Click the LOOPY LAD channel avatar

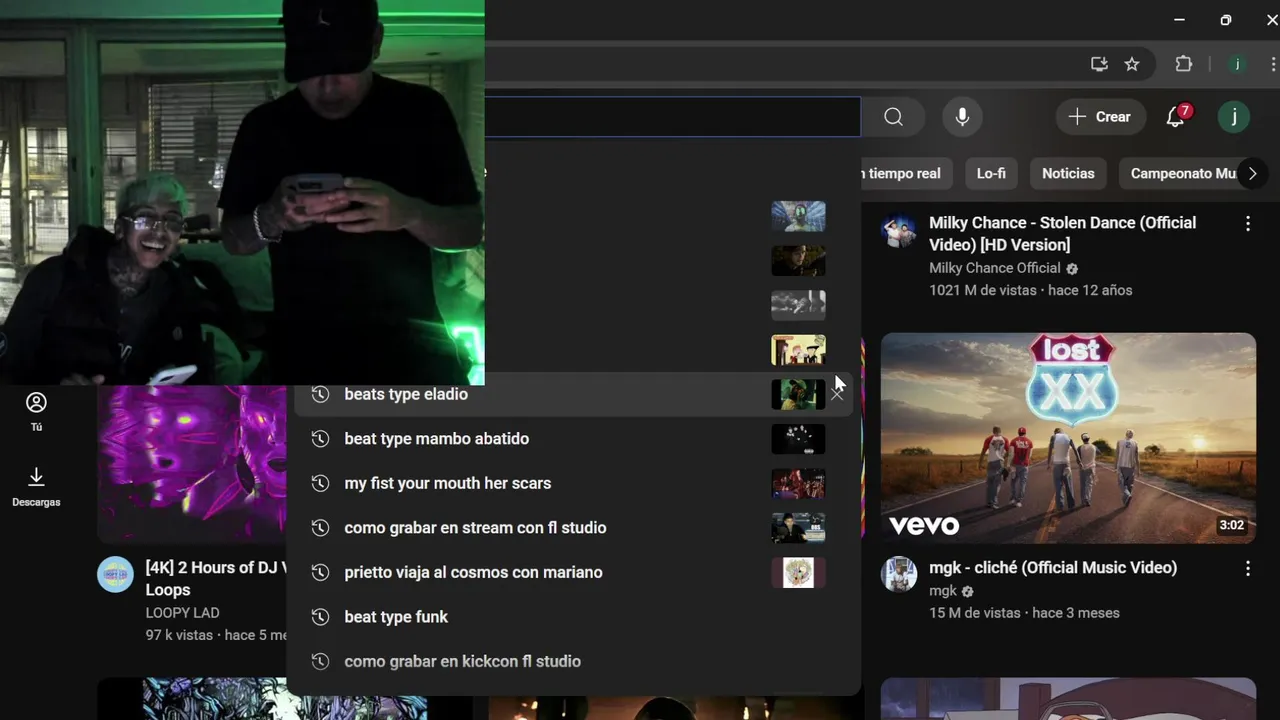tap(115, 575)
